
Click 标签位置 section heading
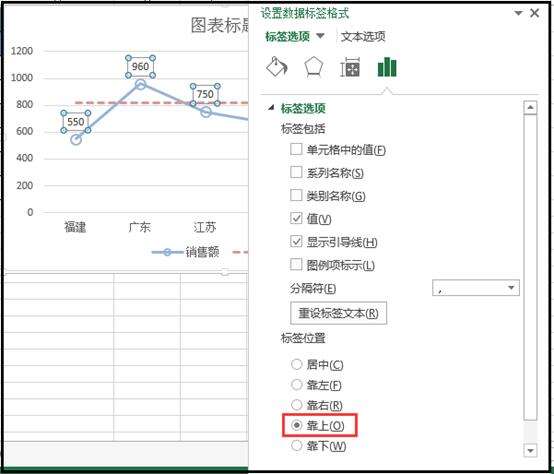click(x=303, y=338)
